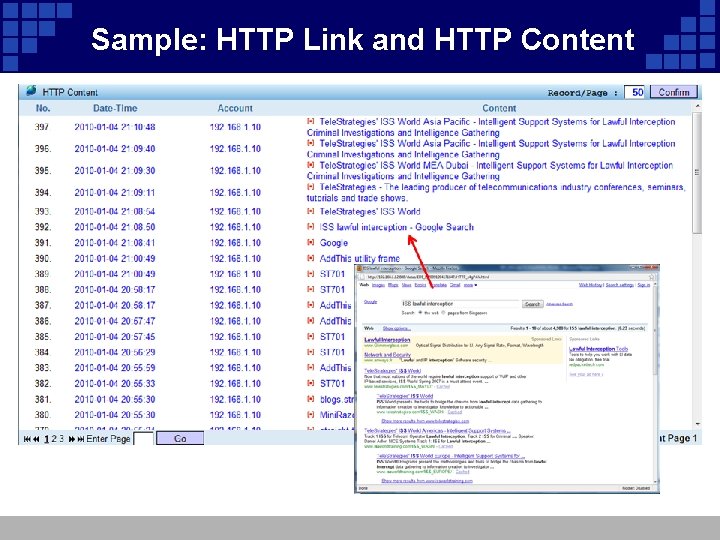Click the Confirm button for Record/Page
The width and height of the screenshot is (720, 540).
click(x=674, y=92)
